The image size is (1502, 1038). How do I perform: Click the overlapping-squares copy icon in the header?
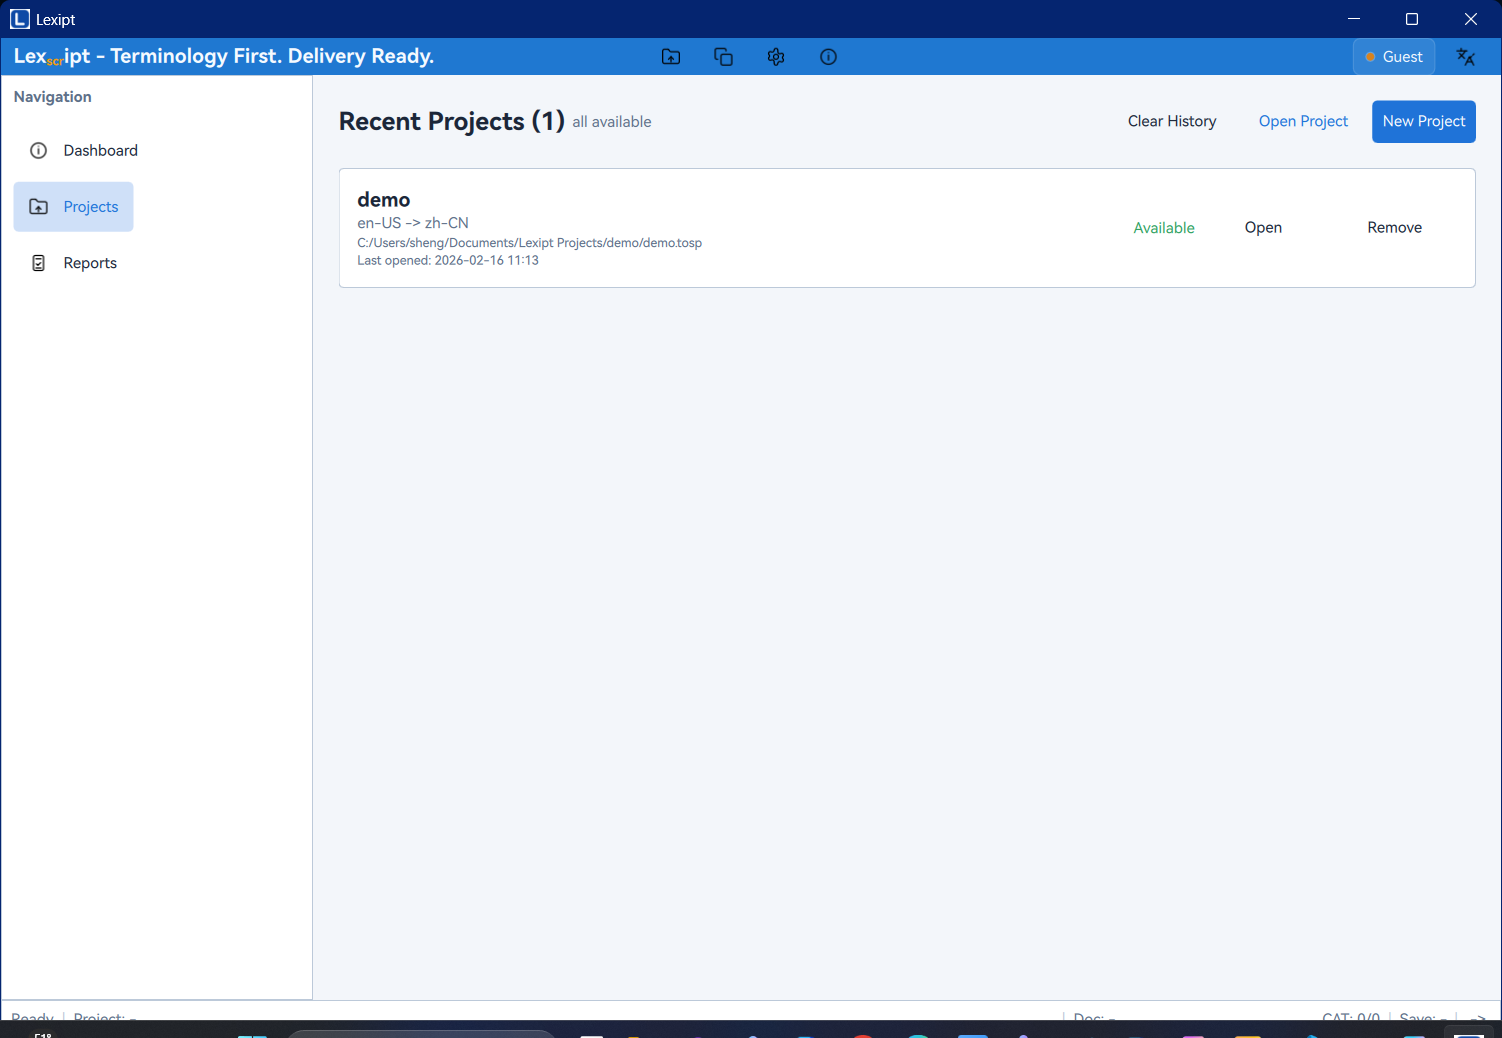click(723, 57)
